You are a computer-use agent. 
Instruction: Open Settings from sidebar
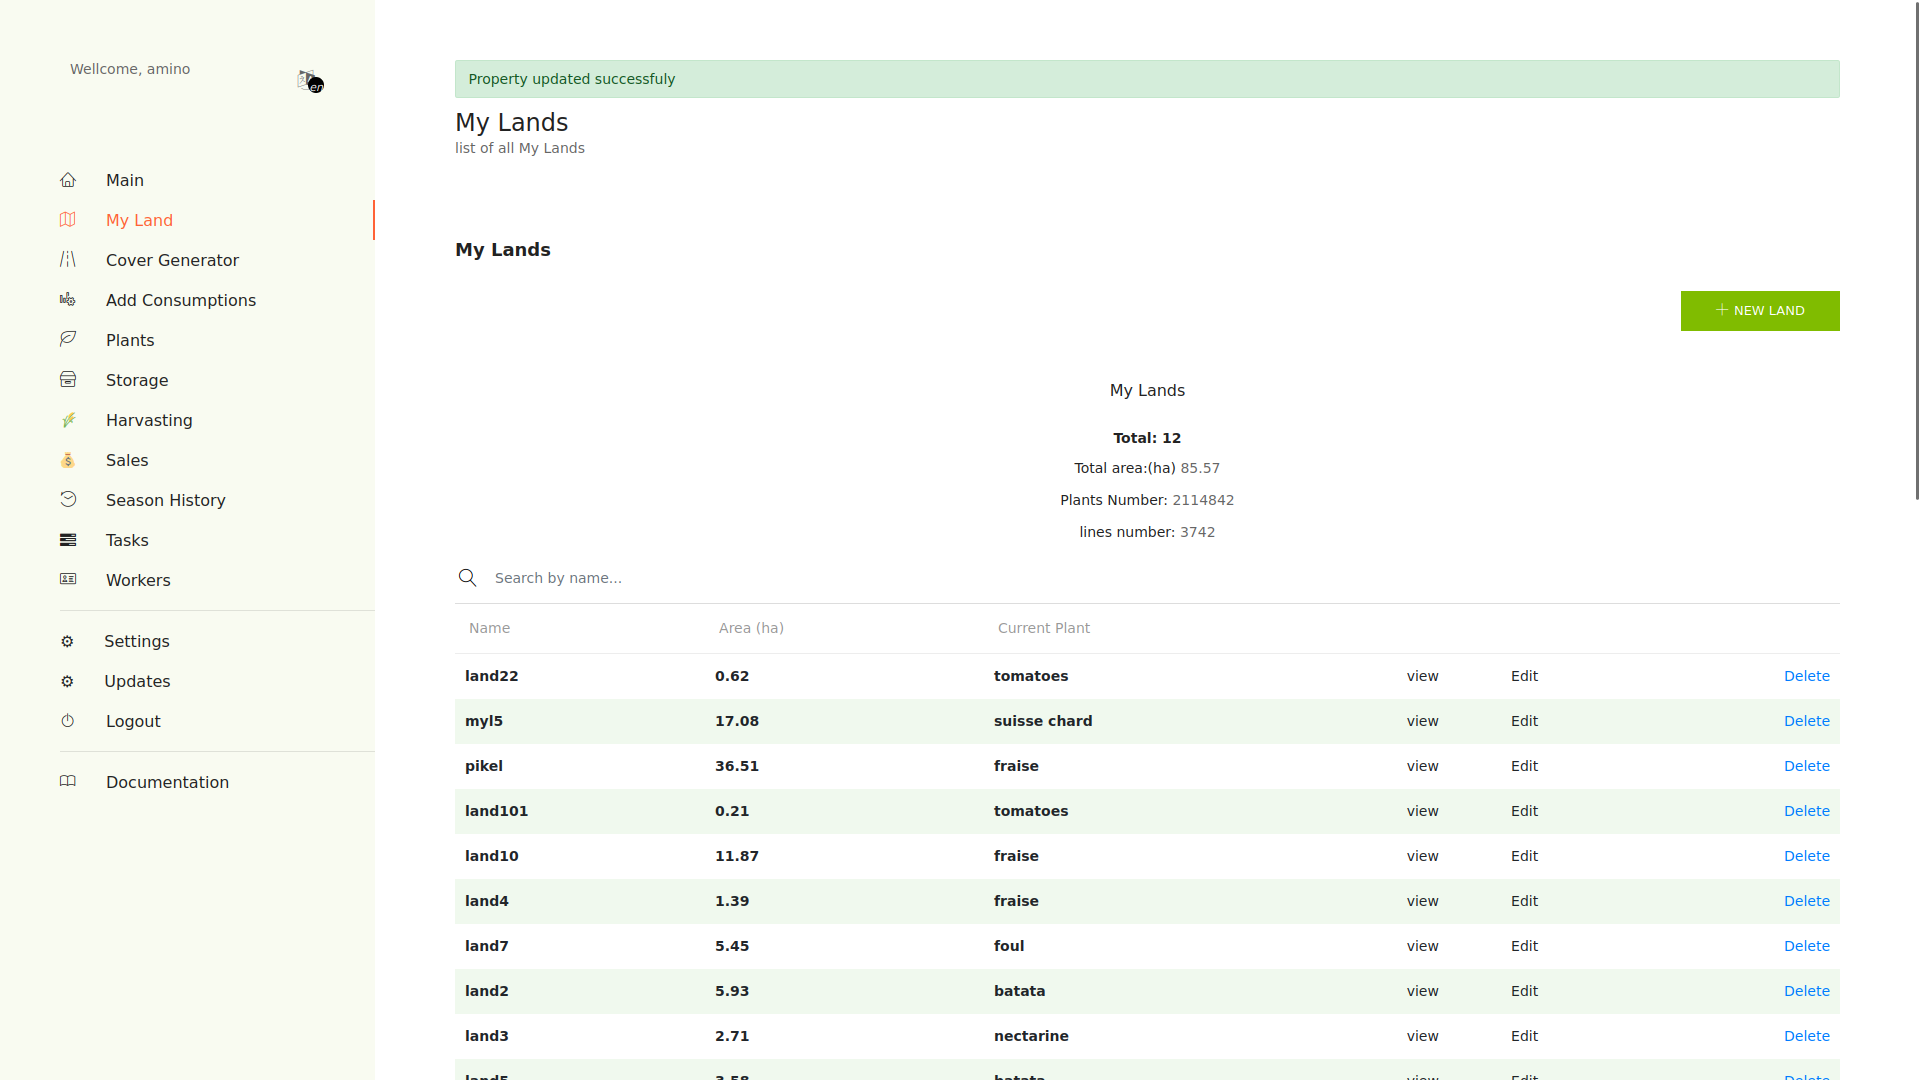tap(137, 641)
